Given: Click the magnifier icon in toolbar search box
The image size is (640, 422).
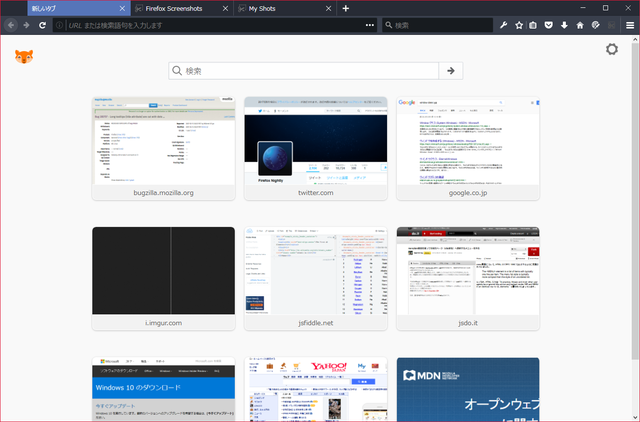Looking at the screenshot, I should pos(389,25).
